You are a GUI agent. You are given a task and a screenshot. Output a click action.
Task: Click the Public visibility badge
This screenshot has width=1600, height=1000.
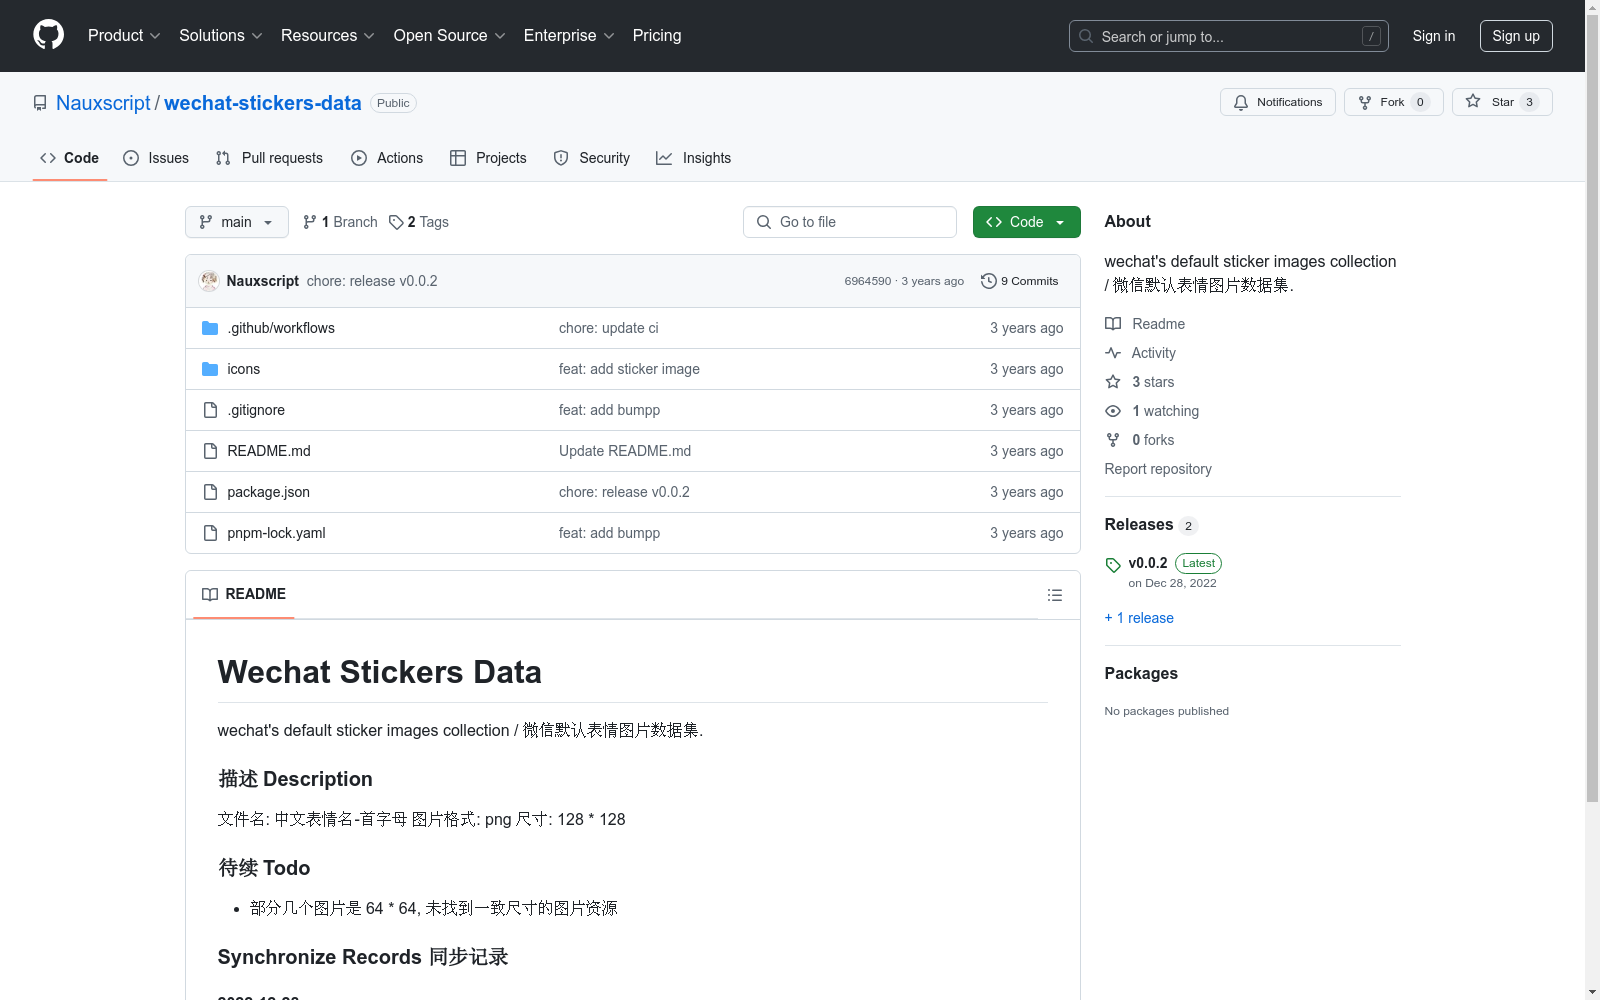(393, 103)
